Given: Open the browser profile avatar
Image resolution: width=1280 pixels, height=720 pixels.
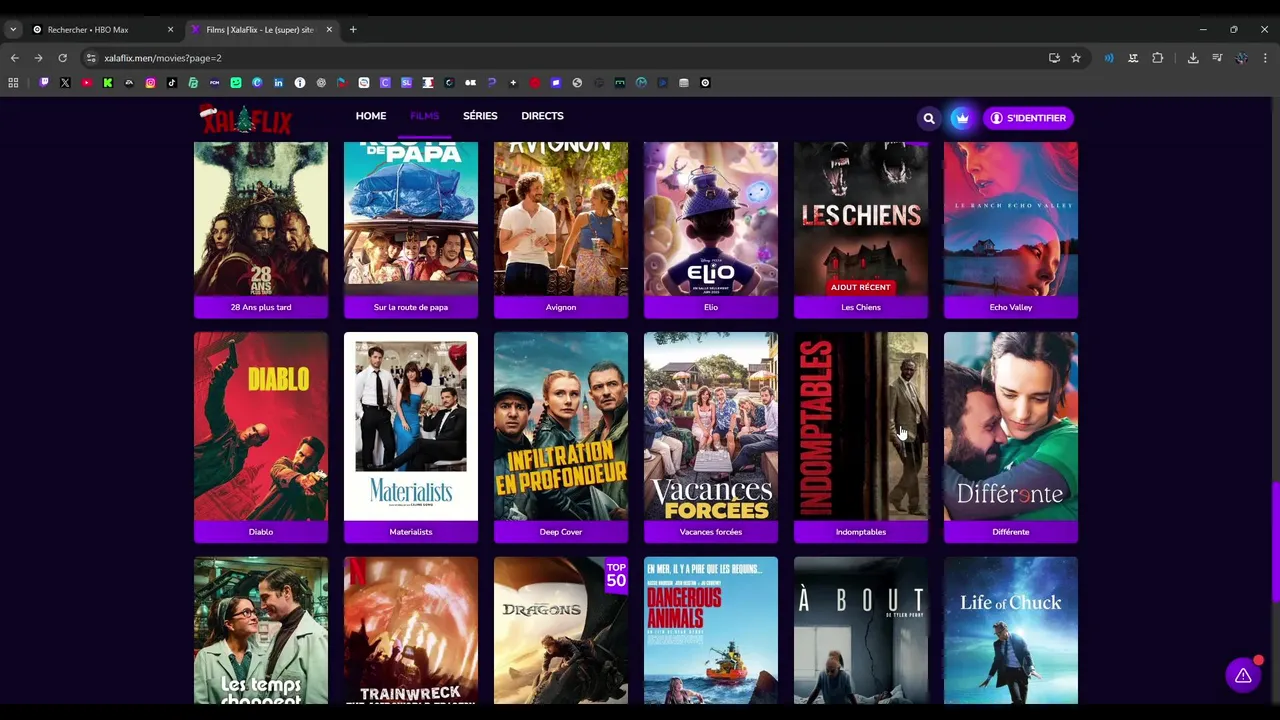Looking at the screenshot, I should click(x=1241, y=58).
